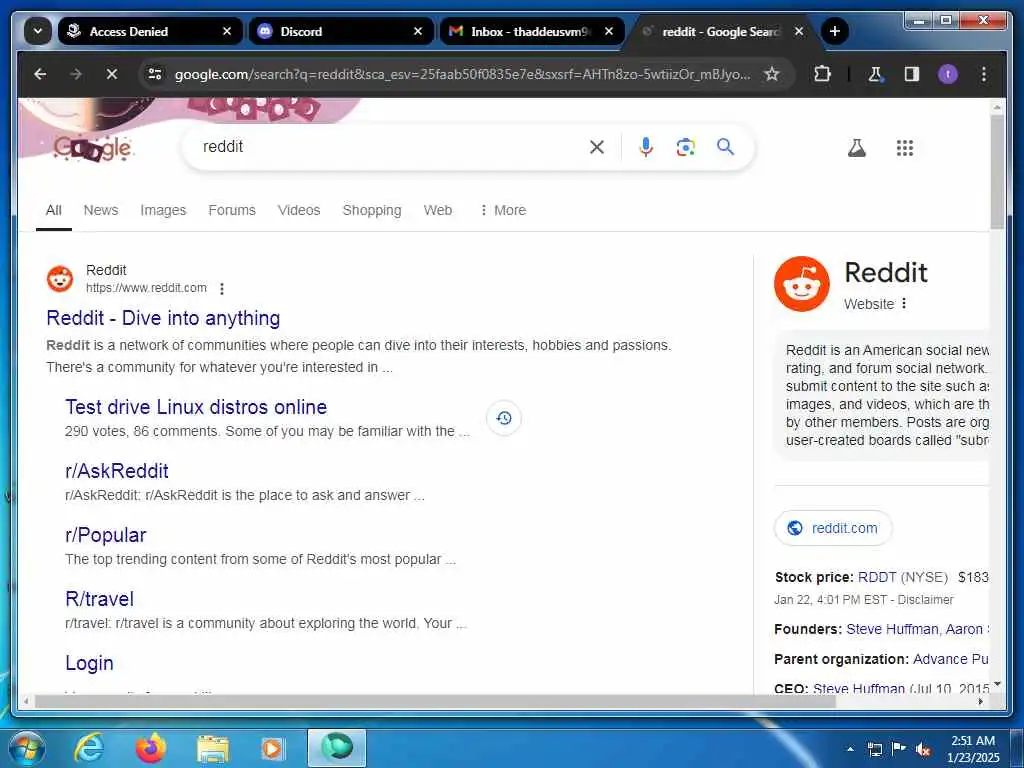Viewport: 1024px width, 768px height.
Task: Open the Windows Start button
Action: click(27, 748)
